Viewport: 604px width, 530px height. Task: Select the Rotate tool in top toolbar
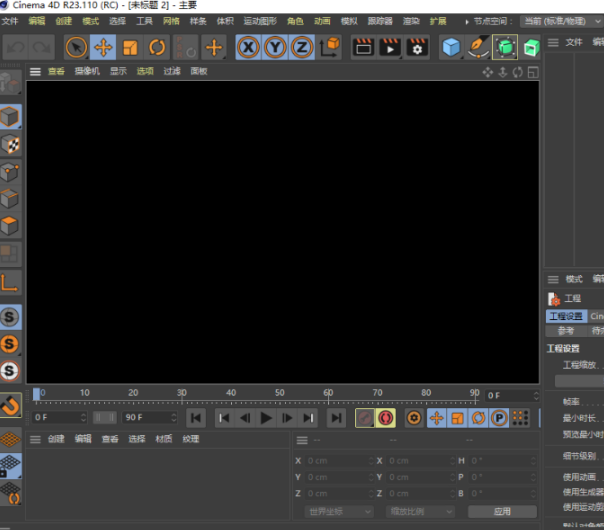[157, 47]
